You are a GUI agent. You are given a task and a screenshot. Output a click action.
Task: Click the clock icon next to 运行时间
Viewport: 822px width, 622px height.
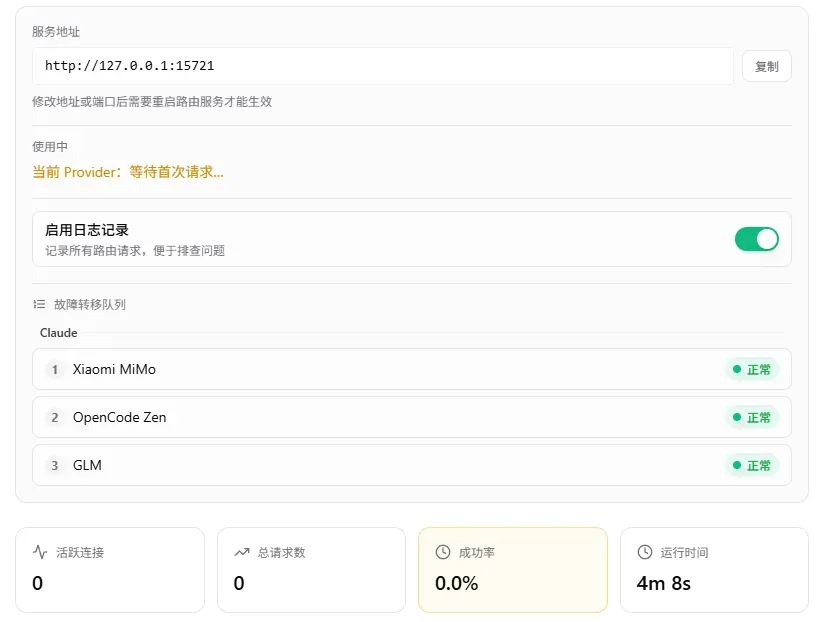(x=645, y=552)
